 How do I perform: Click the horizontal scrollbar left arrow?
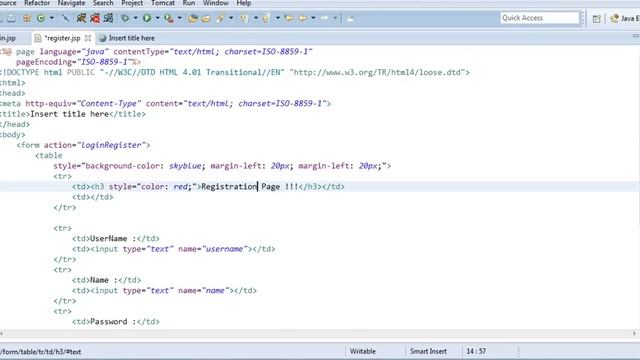coord(2,333)
